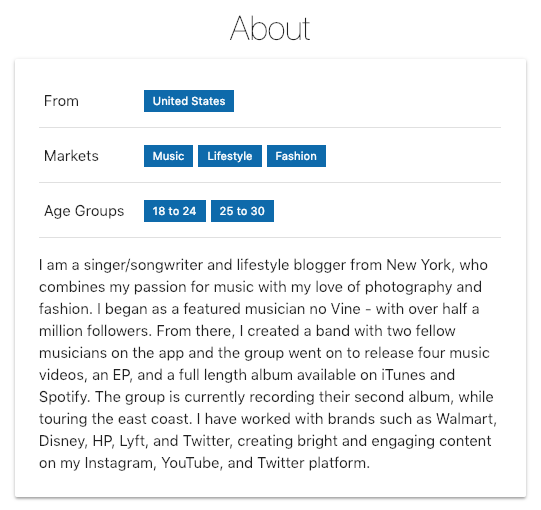Image resolution: width=541 pixels, height=510 pixels.
Task: Click the word iTunes in bio
Action: (403, 375)
